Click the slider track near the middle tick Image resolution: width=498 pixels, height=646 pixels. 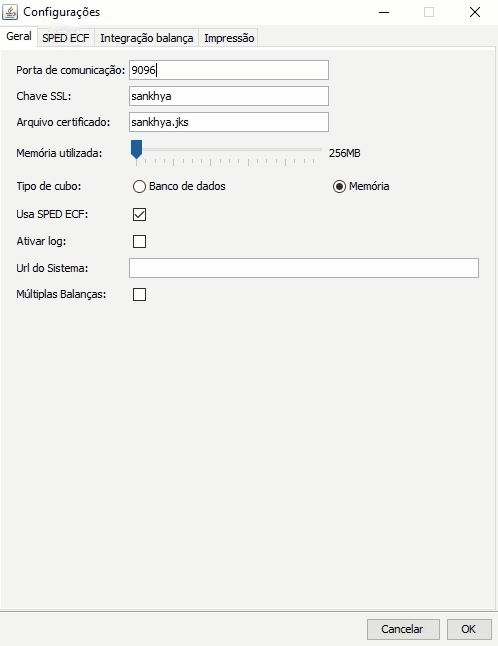coord(229,150)
